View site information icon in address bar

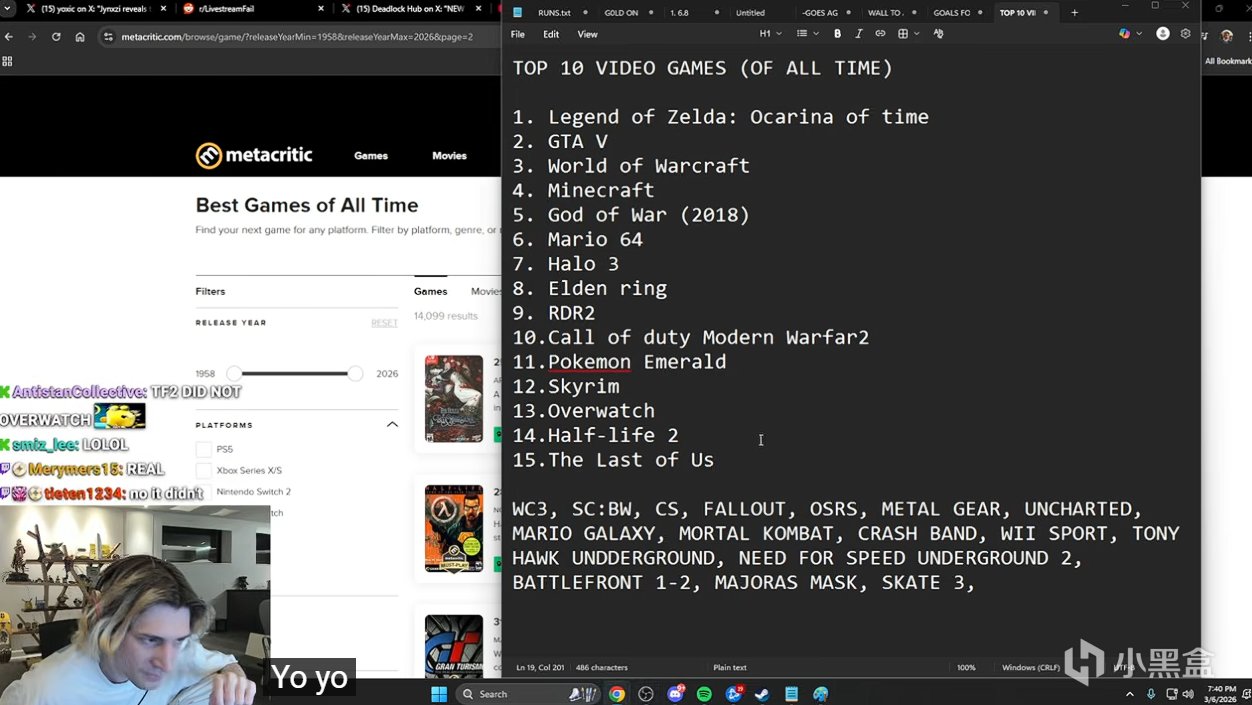[x=108, y=37]
